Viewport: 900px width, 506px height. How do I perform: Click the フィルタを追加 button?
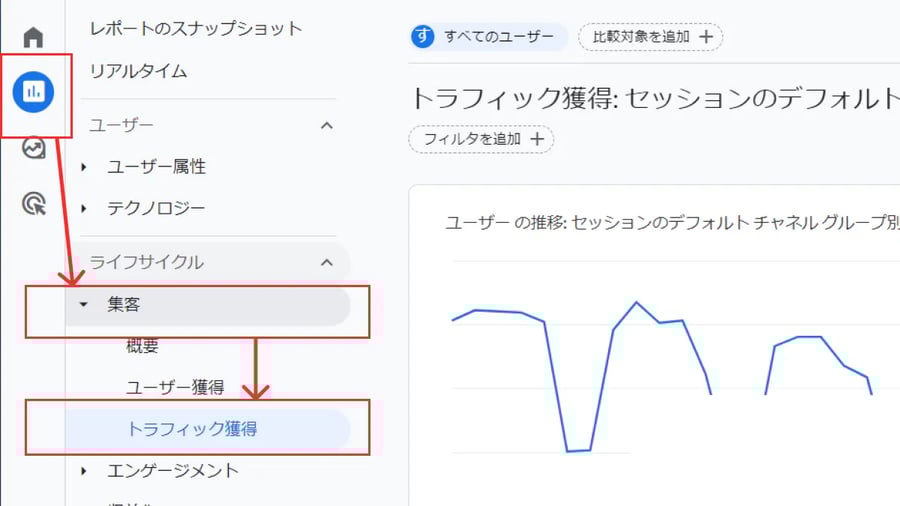481,139
